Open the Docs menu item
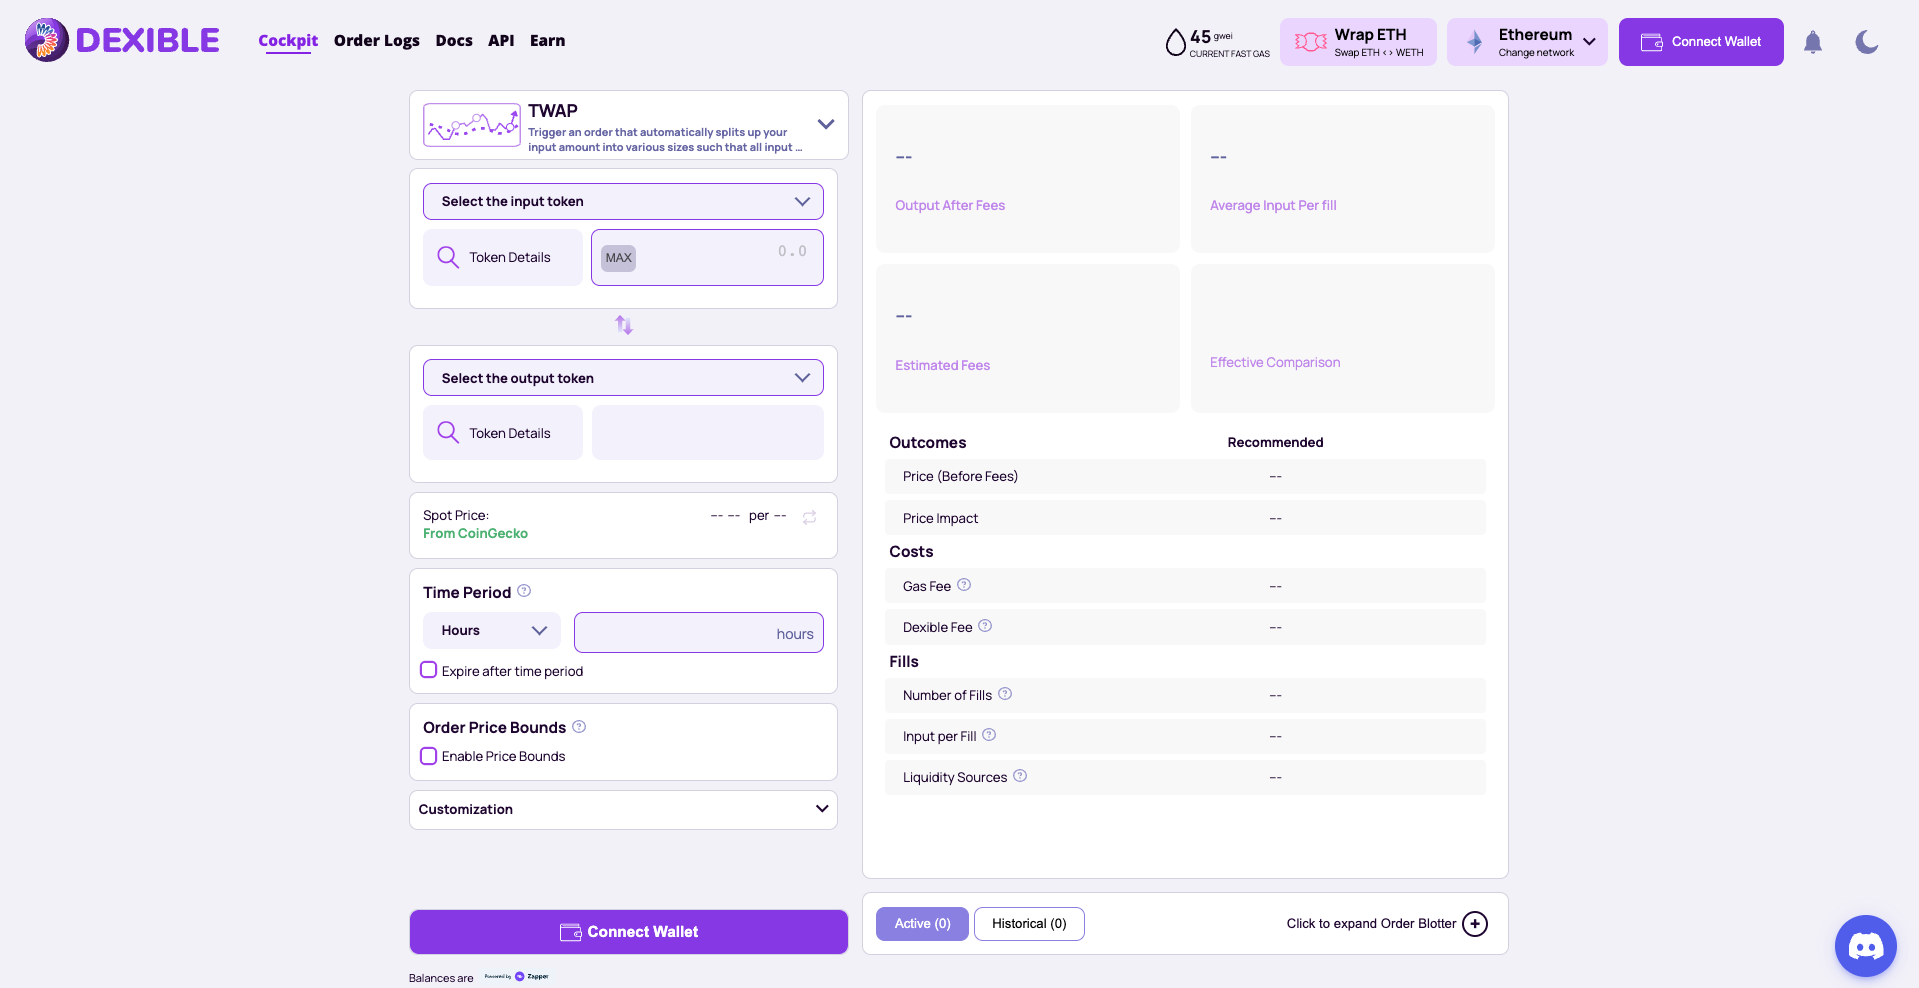This screenshot has width=1919, height=988. click(x=454, y=41)
